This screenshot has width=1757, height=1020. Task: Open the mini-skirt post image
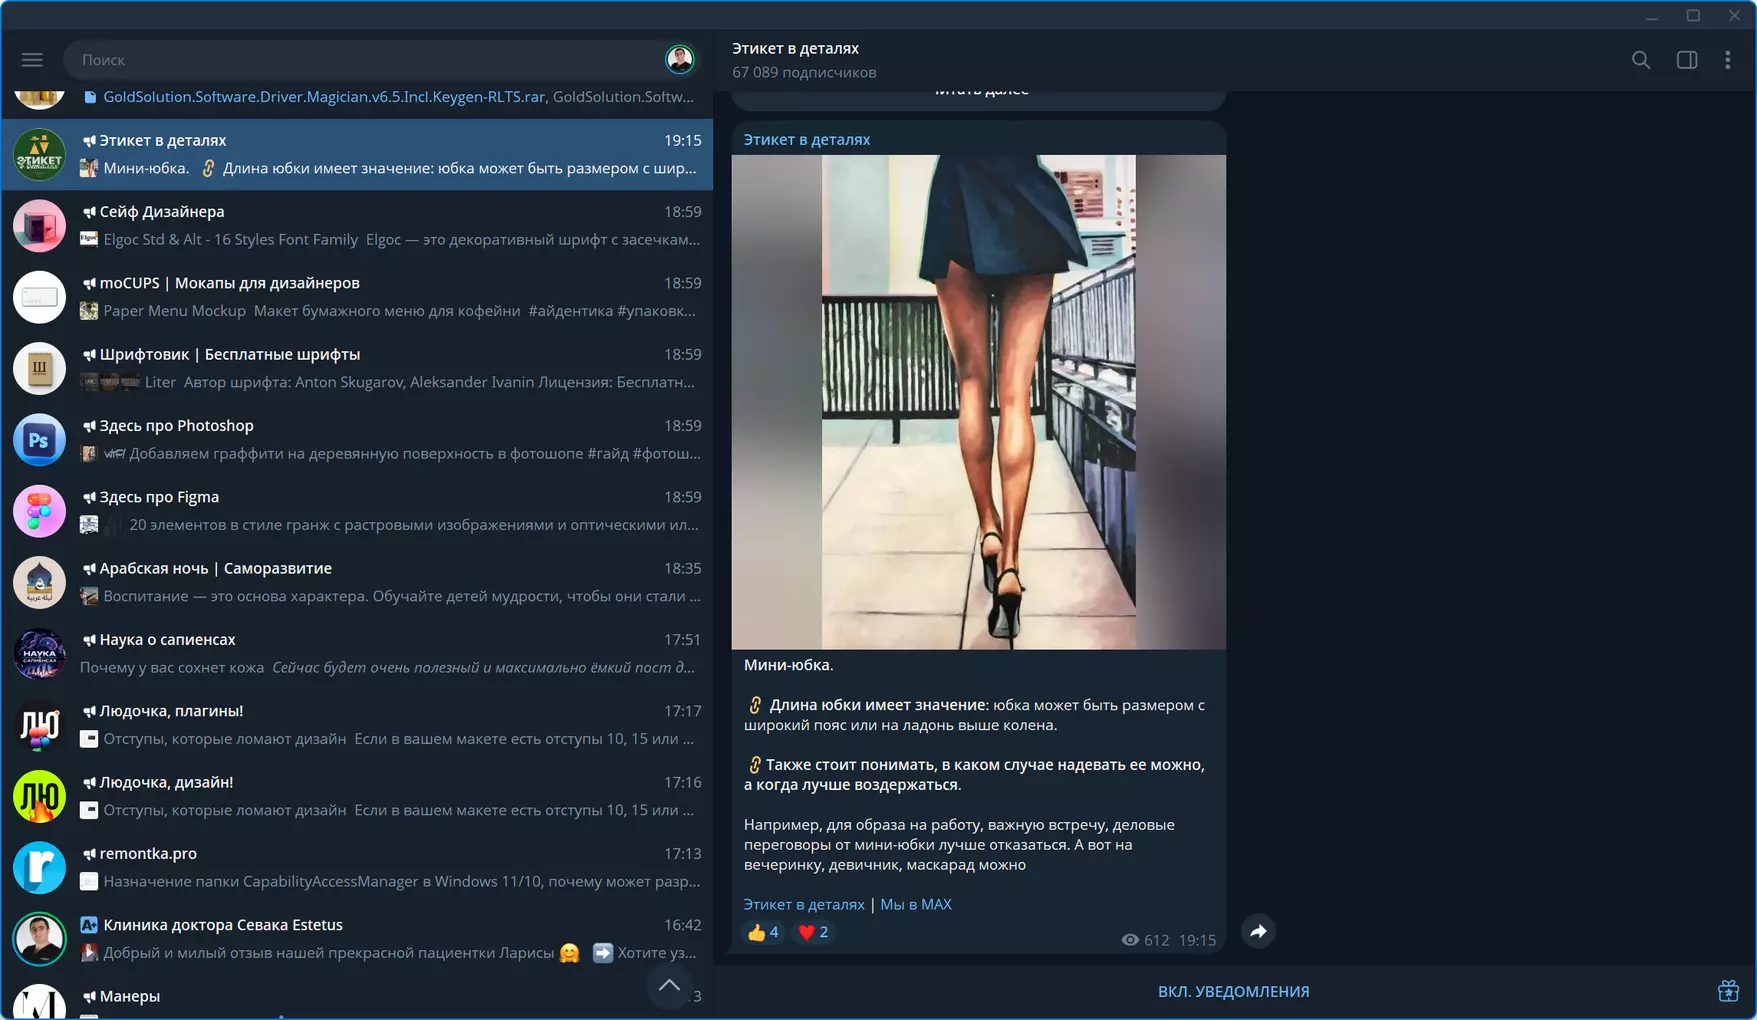click(978, 402)
